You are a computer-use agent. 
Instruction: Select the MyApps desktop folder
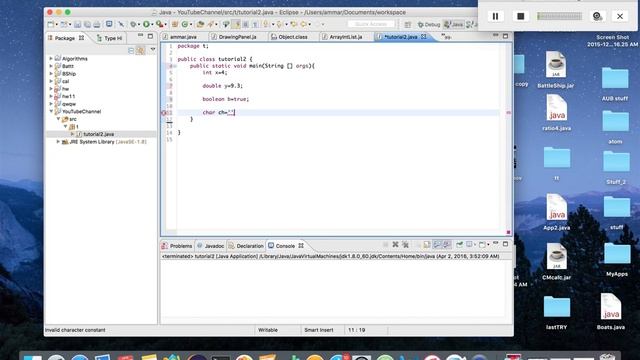(617, 260)
